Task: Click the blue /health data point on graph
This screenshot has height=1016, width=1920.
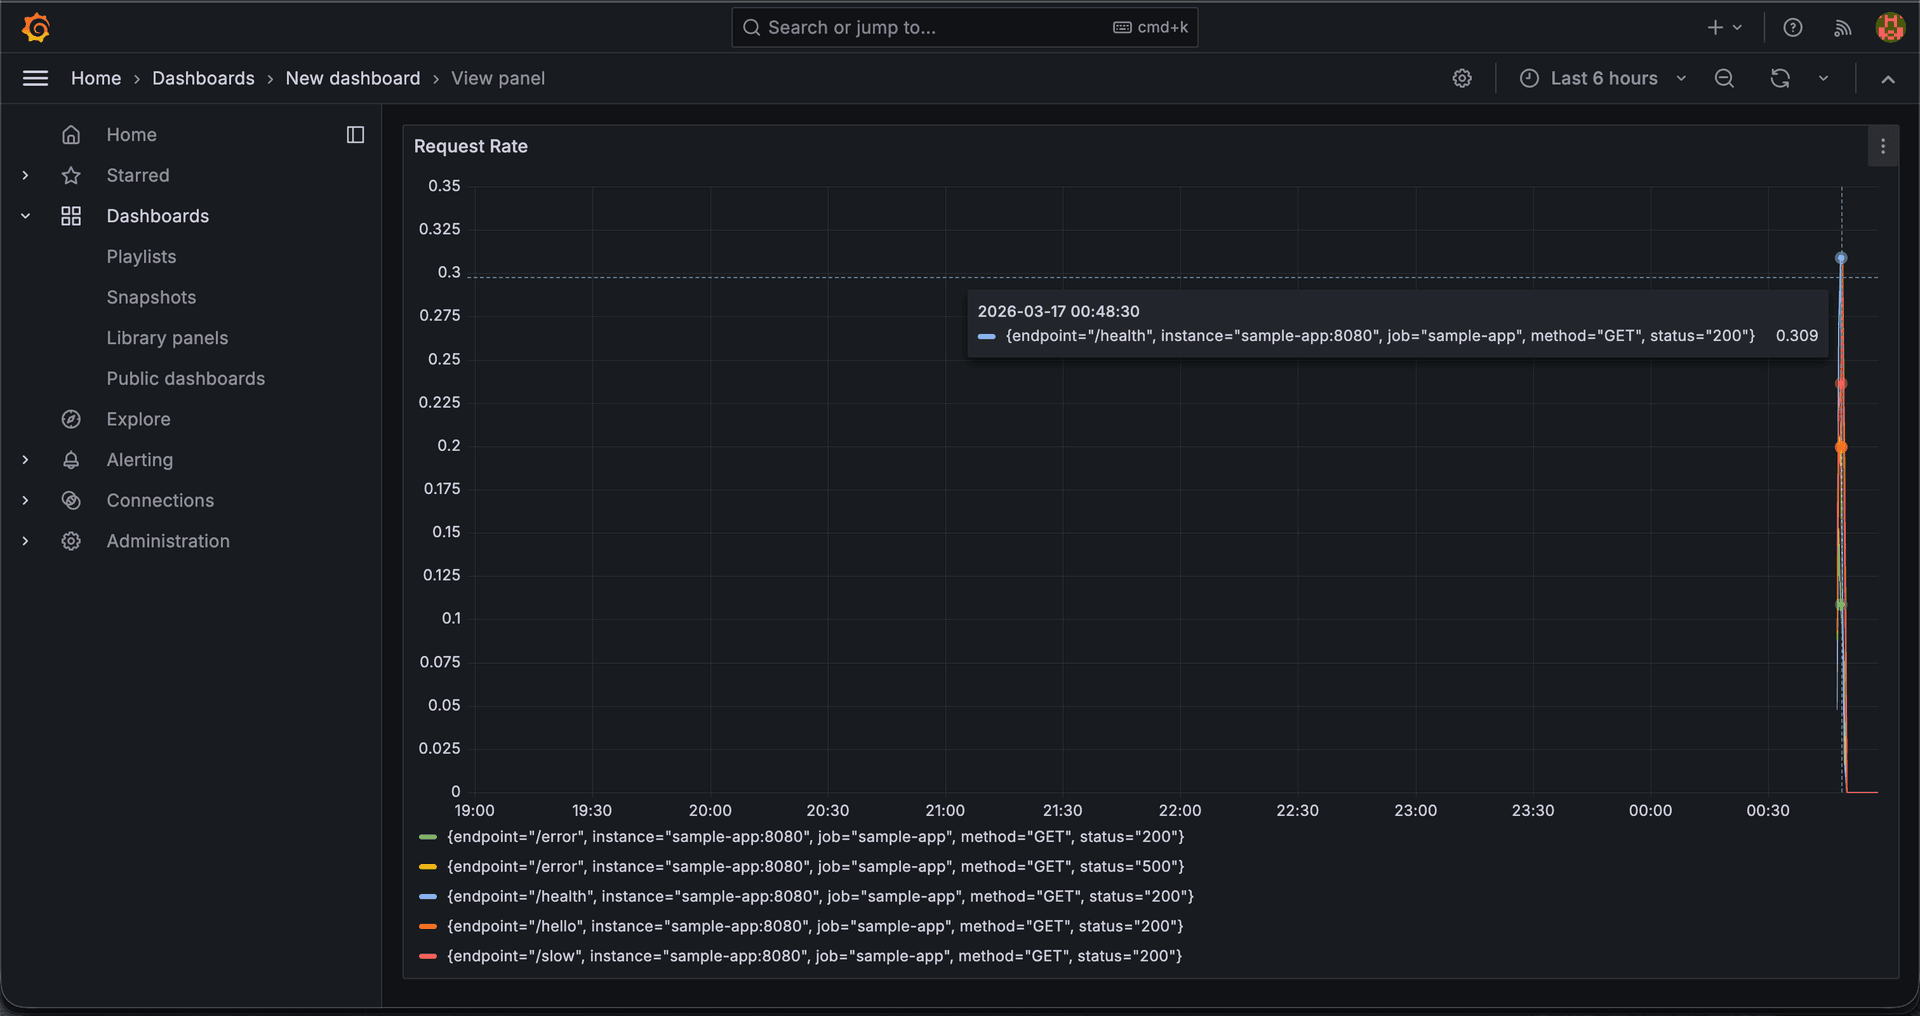Action: (x=1841, y=258)
